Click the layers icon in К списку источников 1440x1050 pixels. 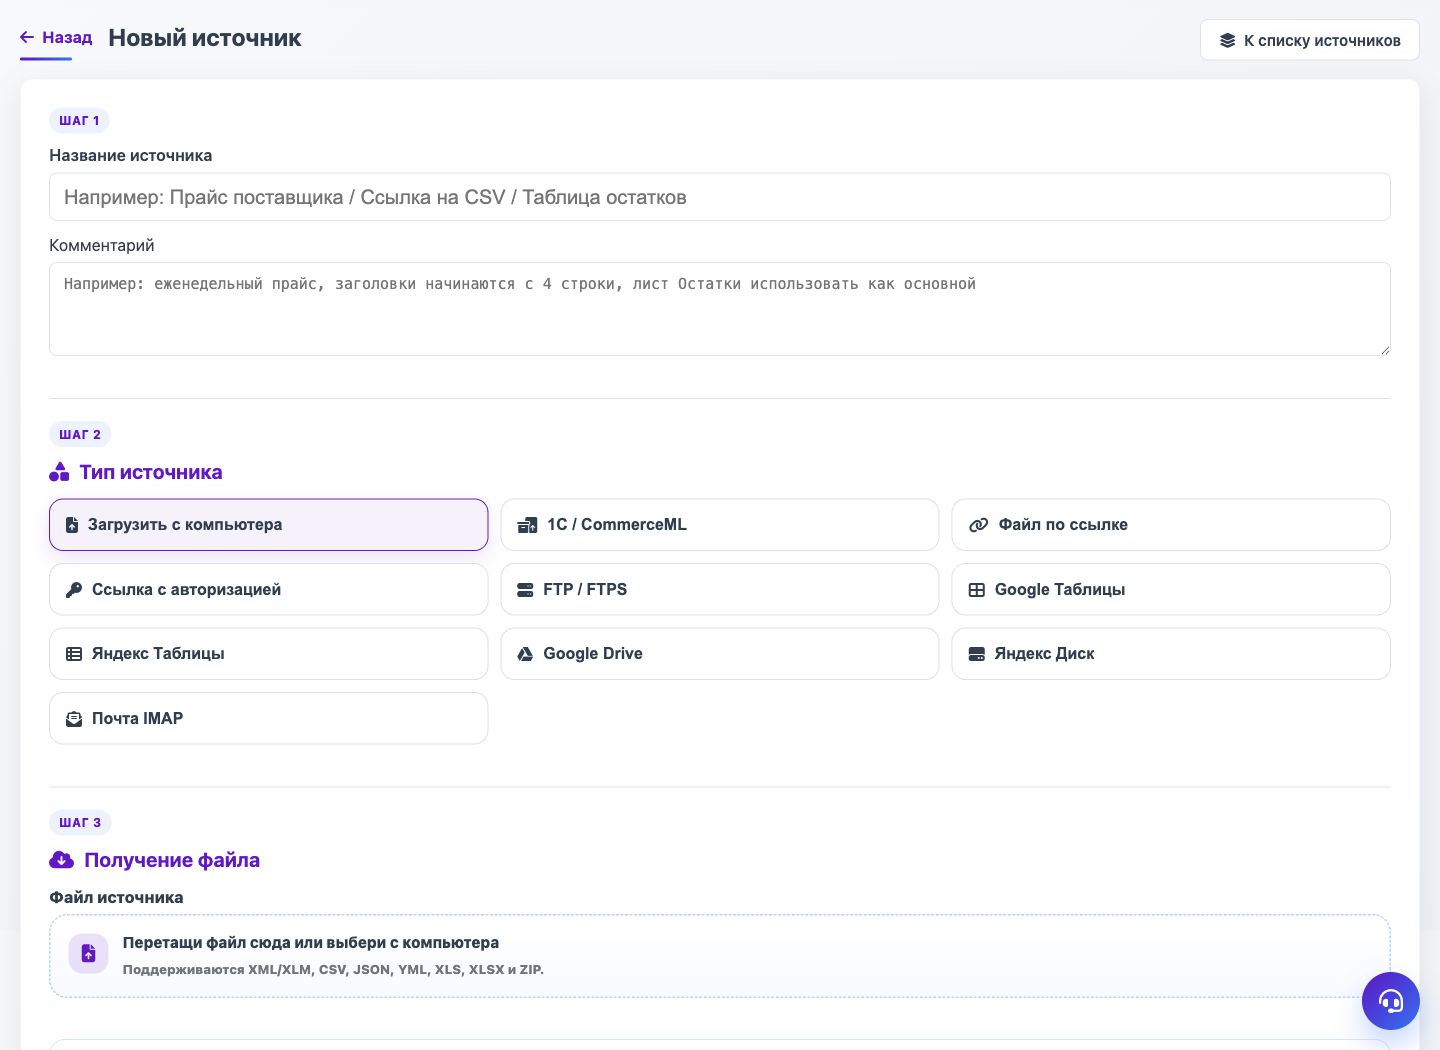pos(1227,41)
